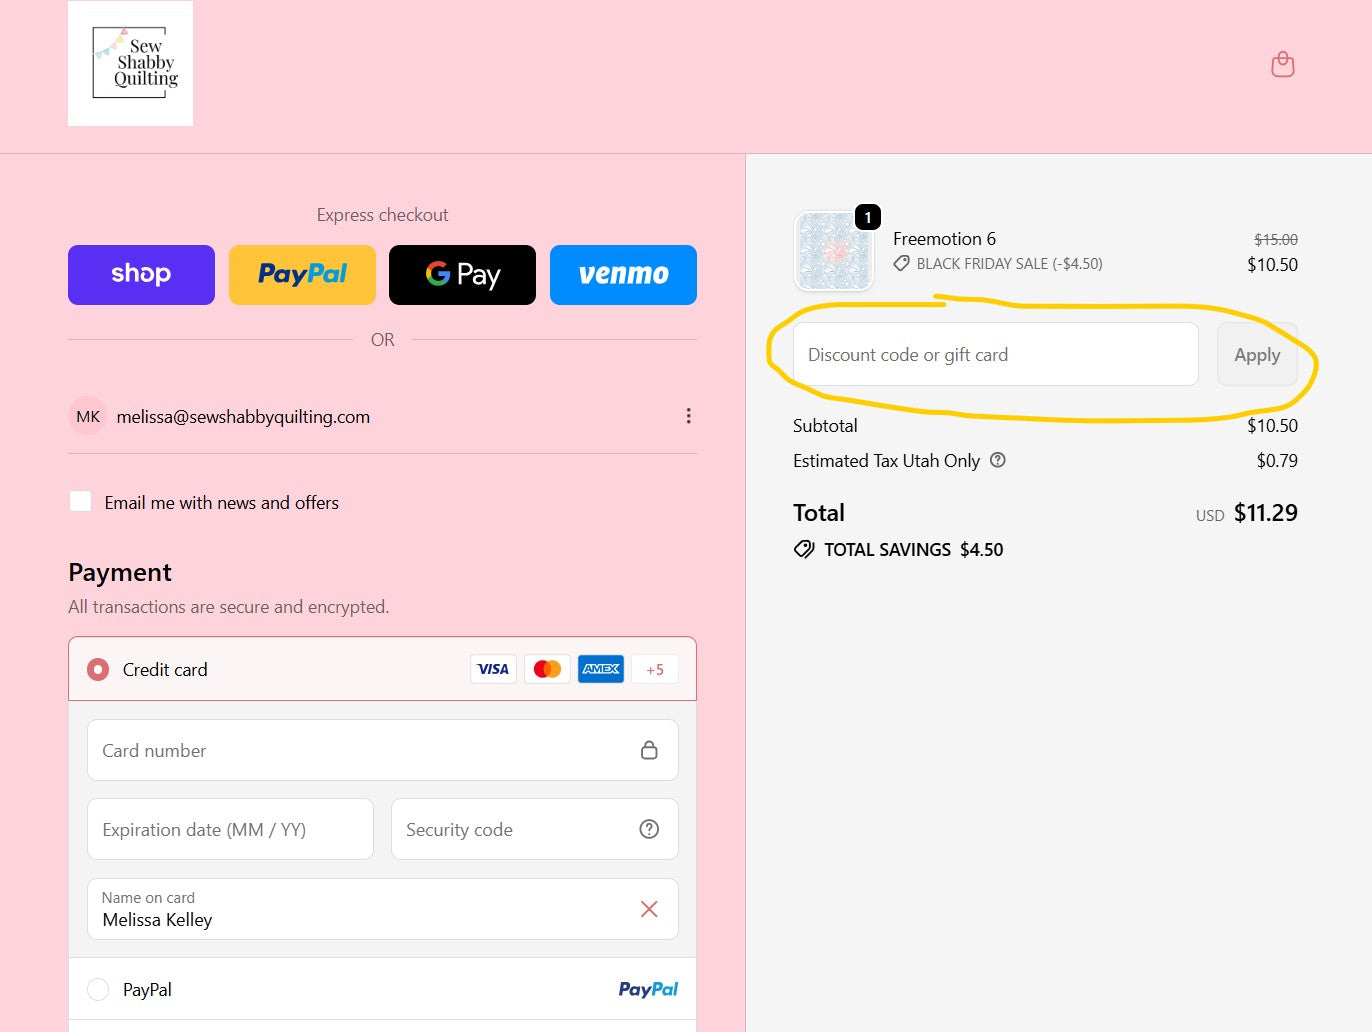Click the Sew Shabby Quilting logo

coord(130,63)
